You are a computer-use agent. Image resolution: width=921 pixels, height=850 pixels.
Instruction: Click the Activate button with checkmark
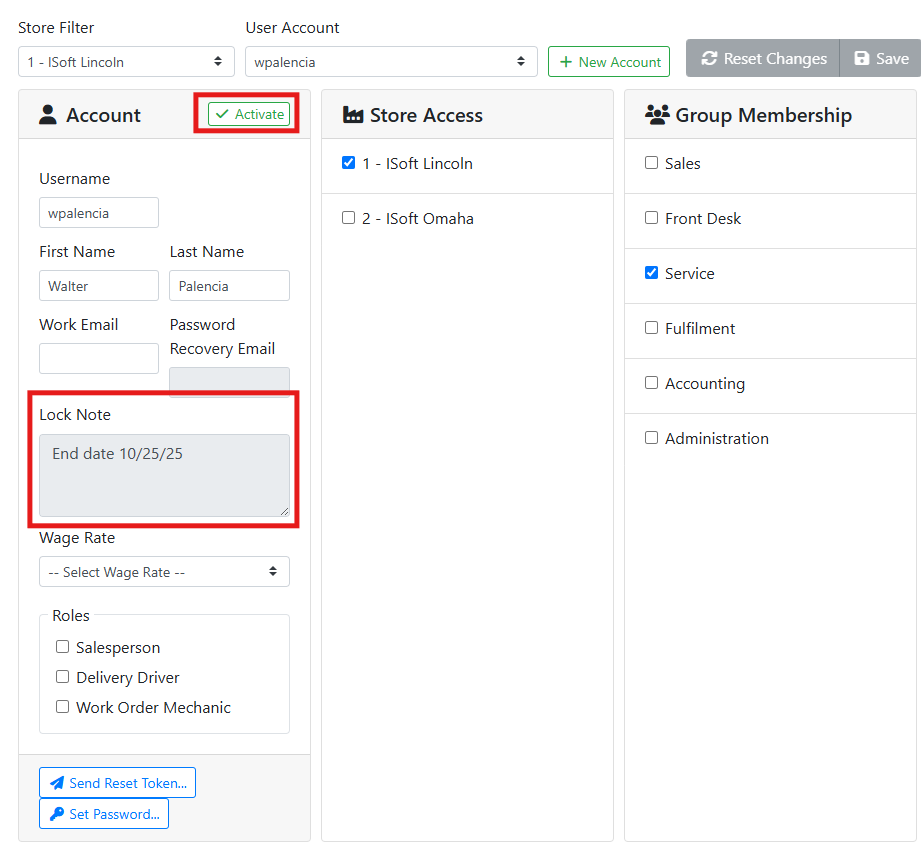pyautogui.click(x=249, y=114)
